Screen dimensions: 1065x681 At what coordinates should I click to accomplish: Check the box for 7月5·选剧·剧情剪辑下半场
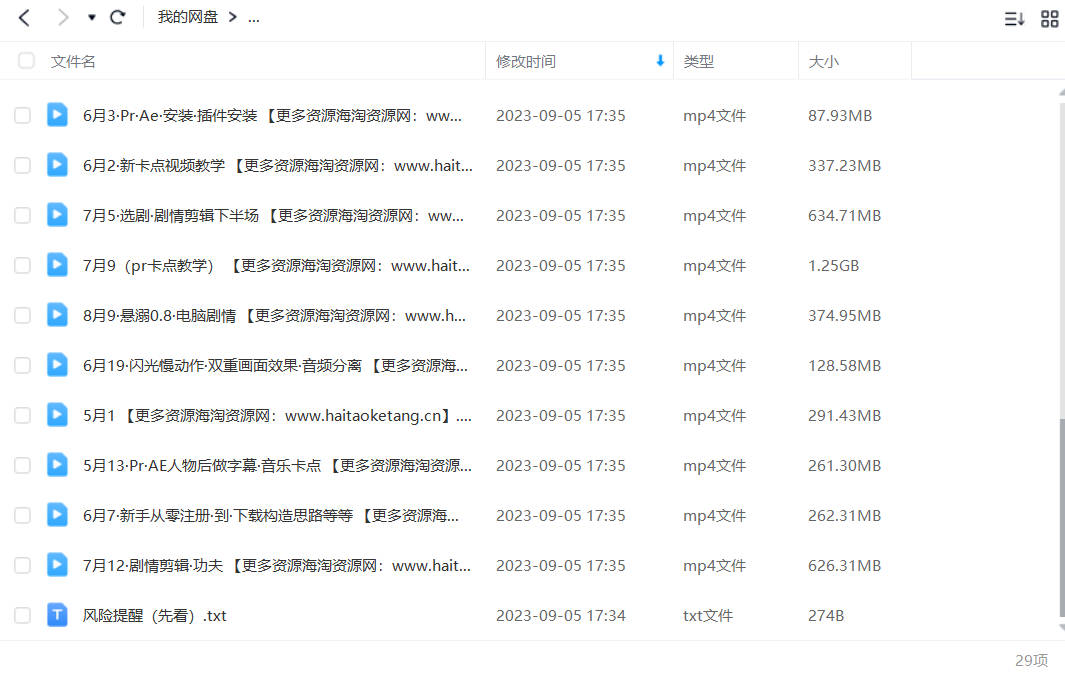tap(22, 215)
